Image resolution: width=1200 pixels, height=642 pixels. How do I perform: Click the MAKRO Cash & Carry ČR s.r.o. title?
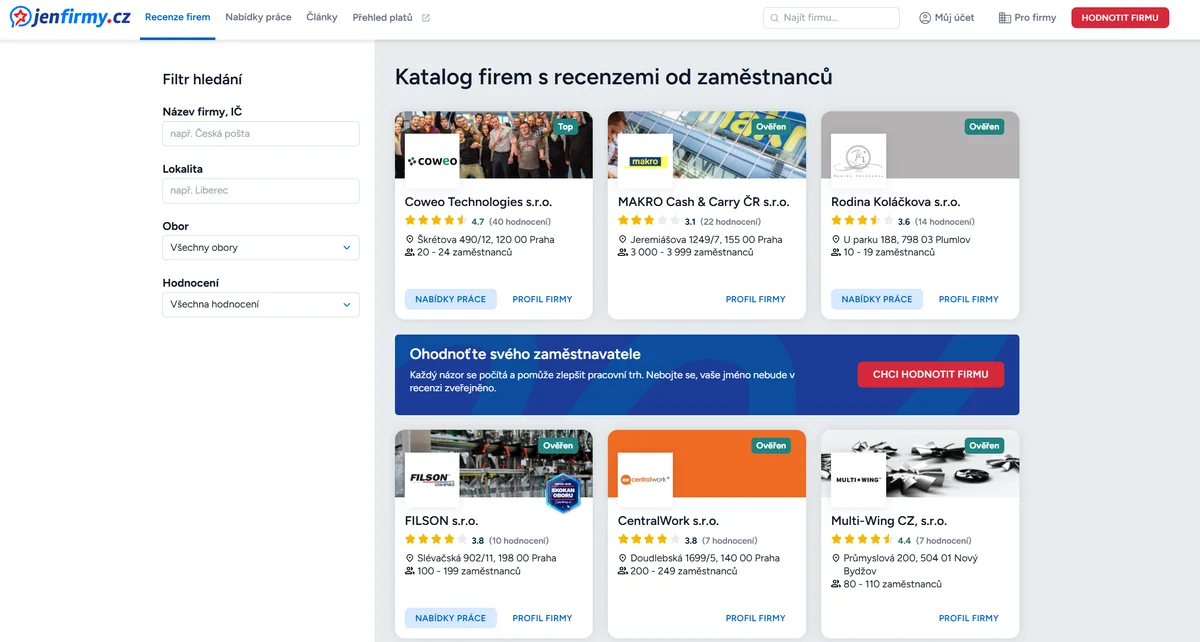(x=704, y=202)
